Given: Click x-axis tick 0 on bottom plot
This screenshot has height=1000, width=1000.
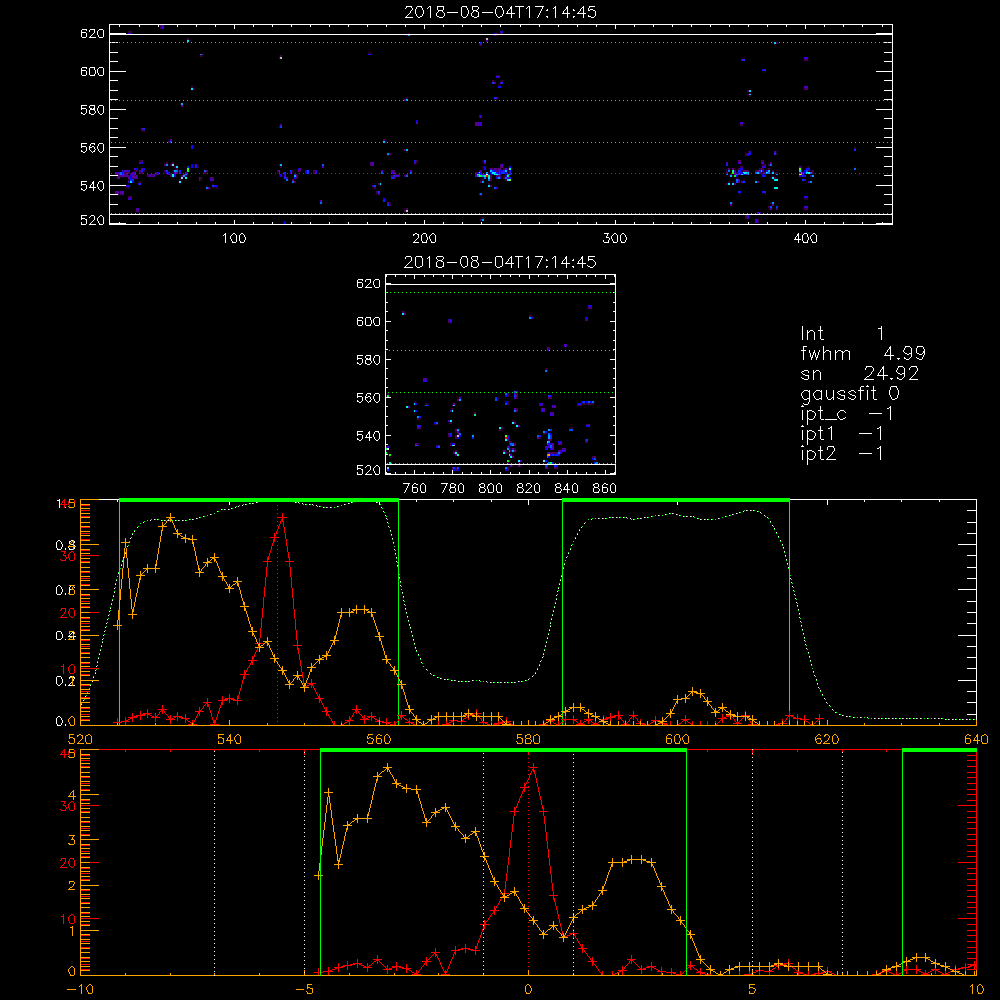Looking at the screenshot, I should coord(528,989).
